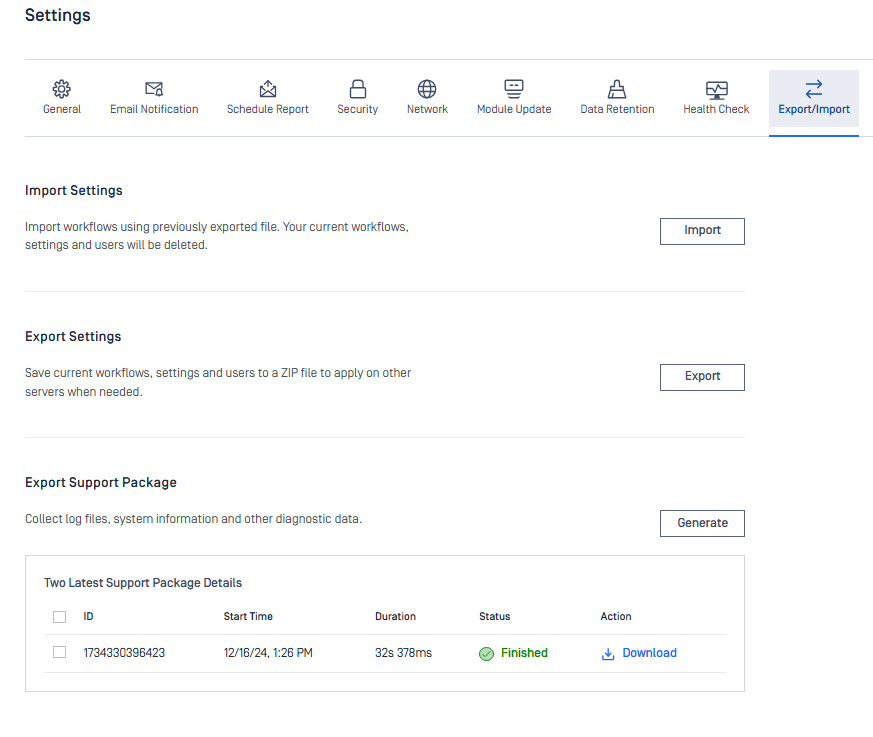
Task: Click the General gear icon
Action: [62, 89]
